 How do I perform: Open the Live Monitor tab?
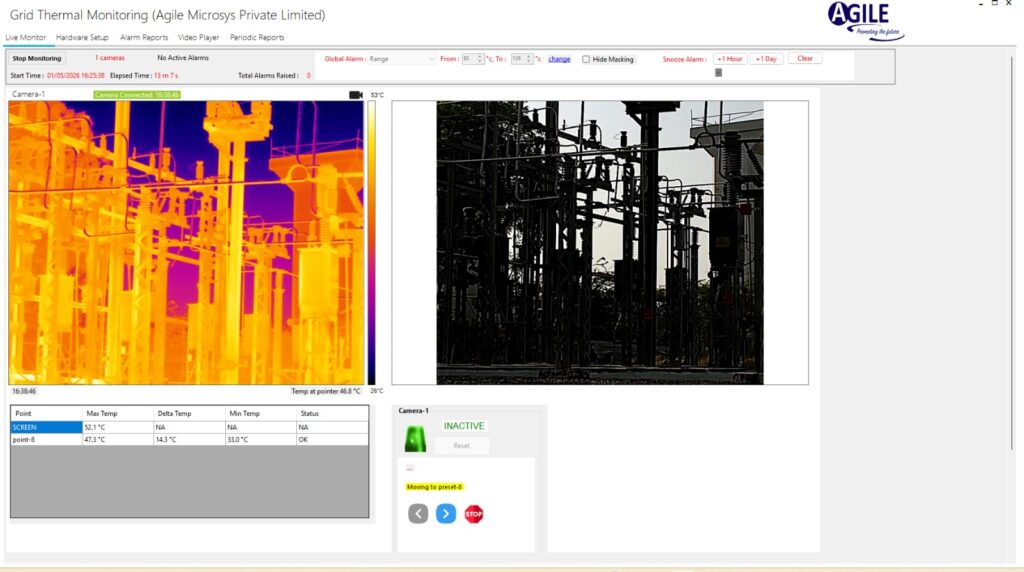pyautogui.click(x=25, y=37)
